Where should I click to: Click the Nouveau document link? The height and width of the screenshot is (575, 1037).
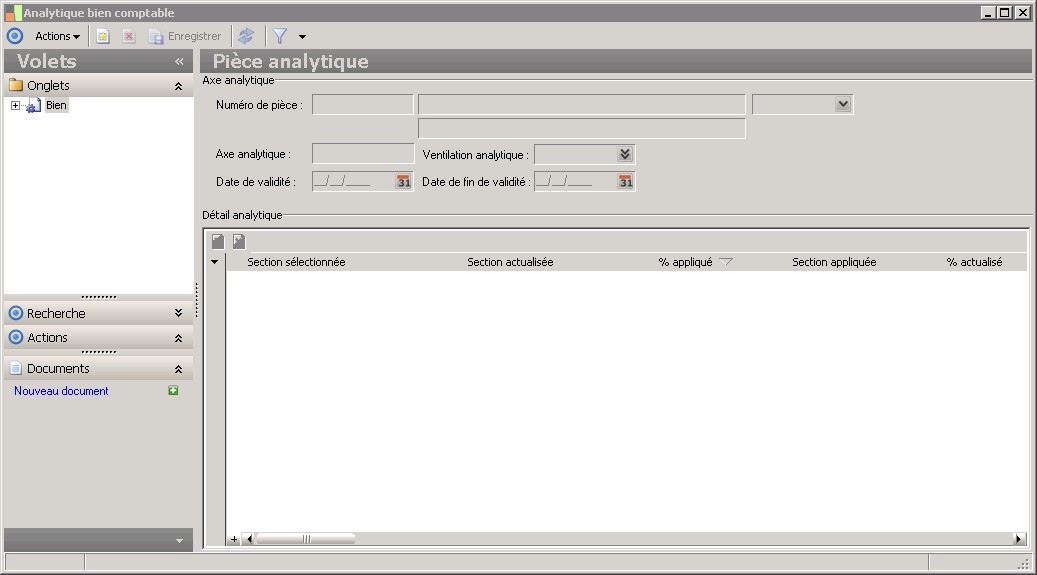click(x=62, y=391)
